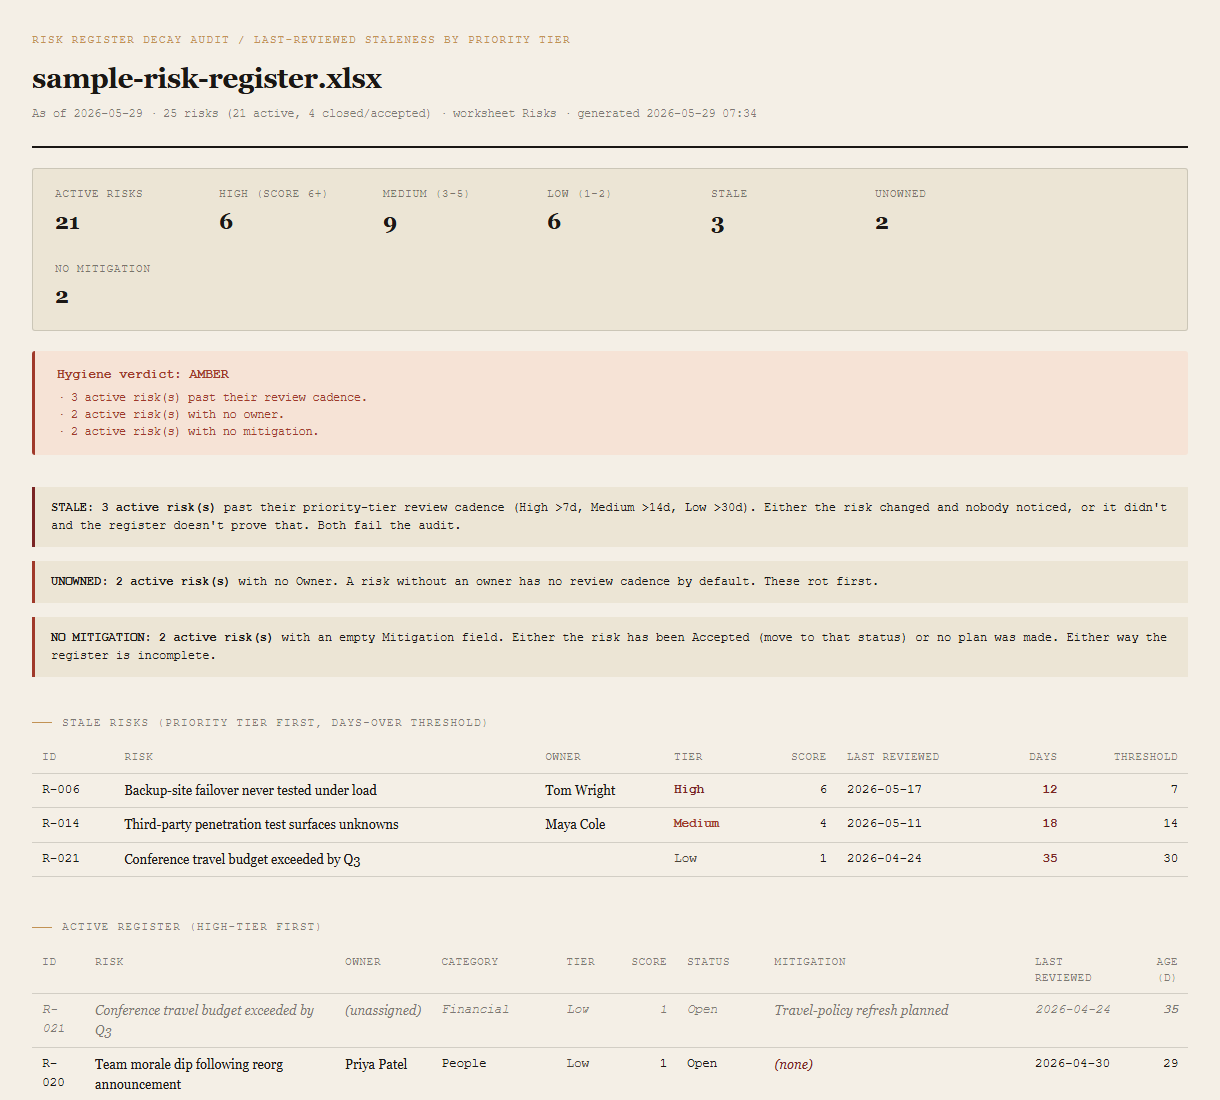
Task: Click the Medium tier cell for R-014
Action: point(696,823)
